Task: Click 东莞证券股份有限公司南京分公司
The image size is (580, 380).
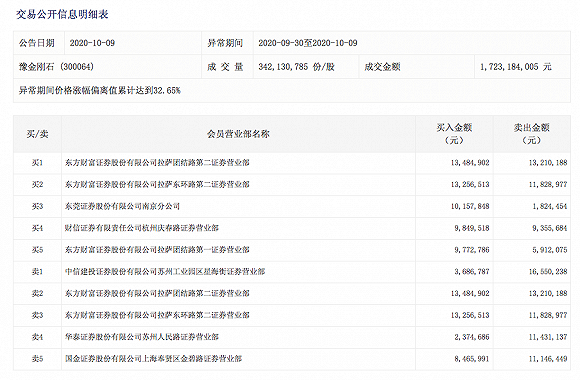Action: pyautogui.click(x=122, y=206)
